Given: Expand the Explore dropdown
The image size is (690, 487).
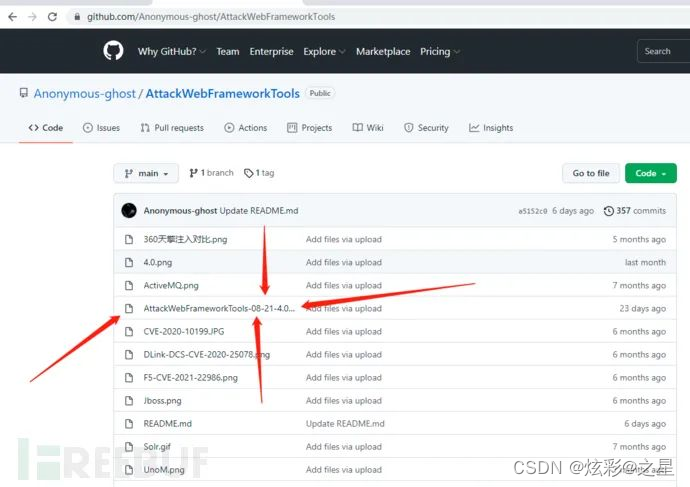Looking at the screenshot, I should tap(324, 51).
